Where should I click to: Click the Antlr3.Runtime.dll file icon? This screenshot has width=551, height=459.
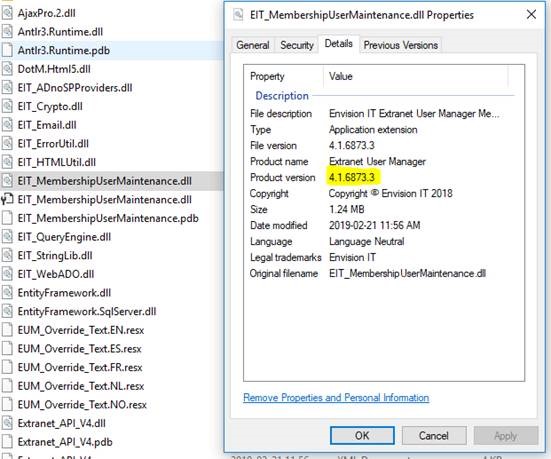tap(7, 32)
